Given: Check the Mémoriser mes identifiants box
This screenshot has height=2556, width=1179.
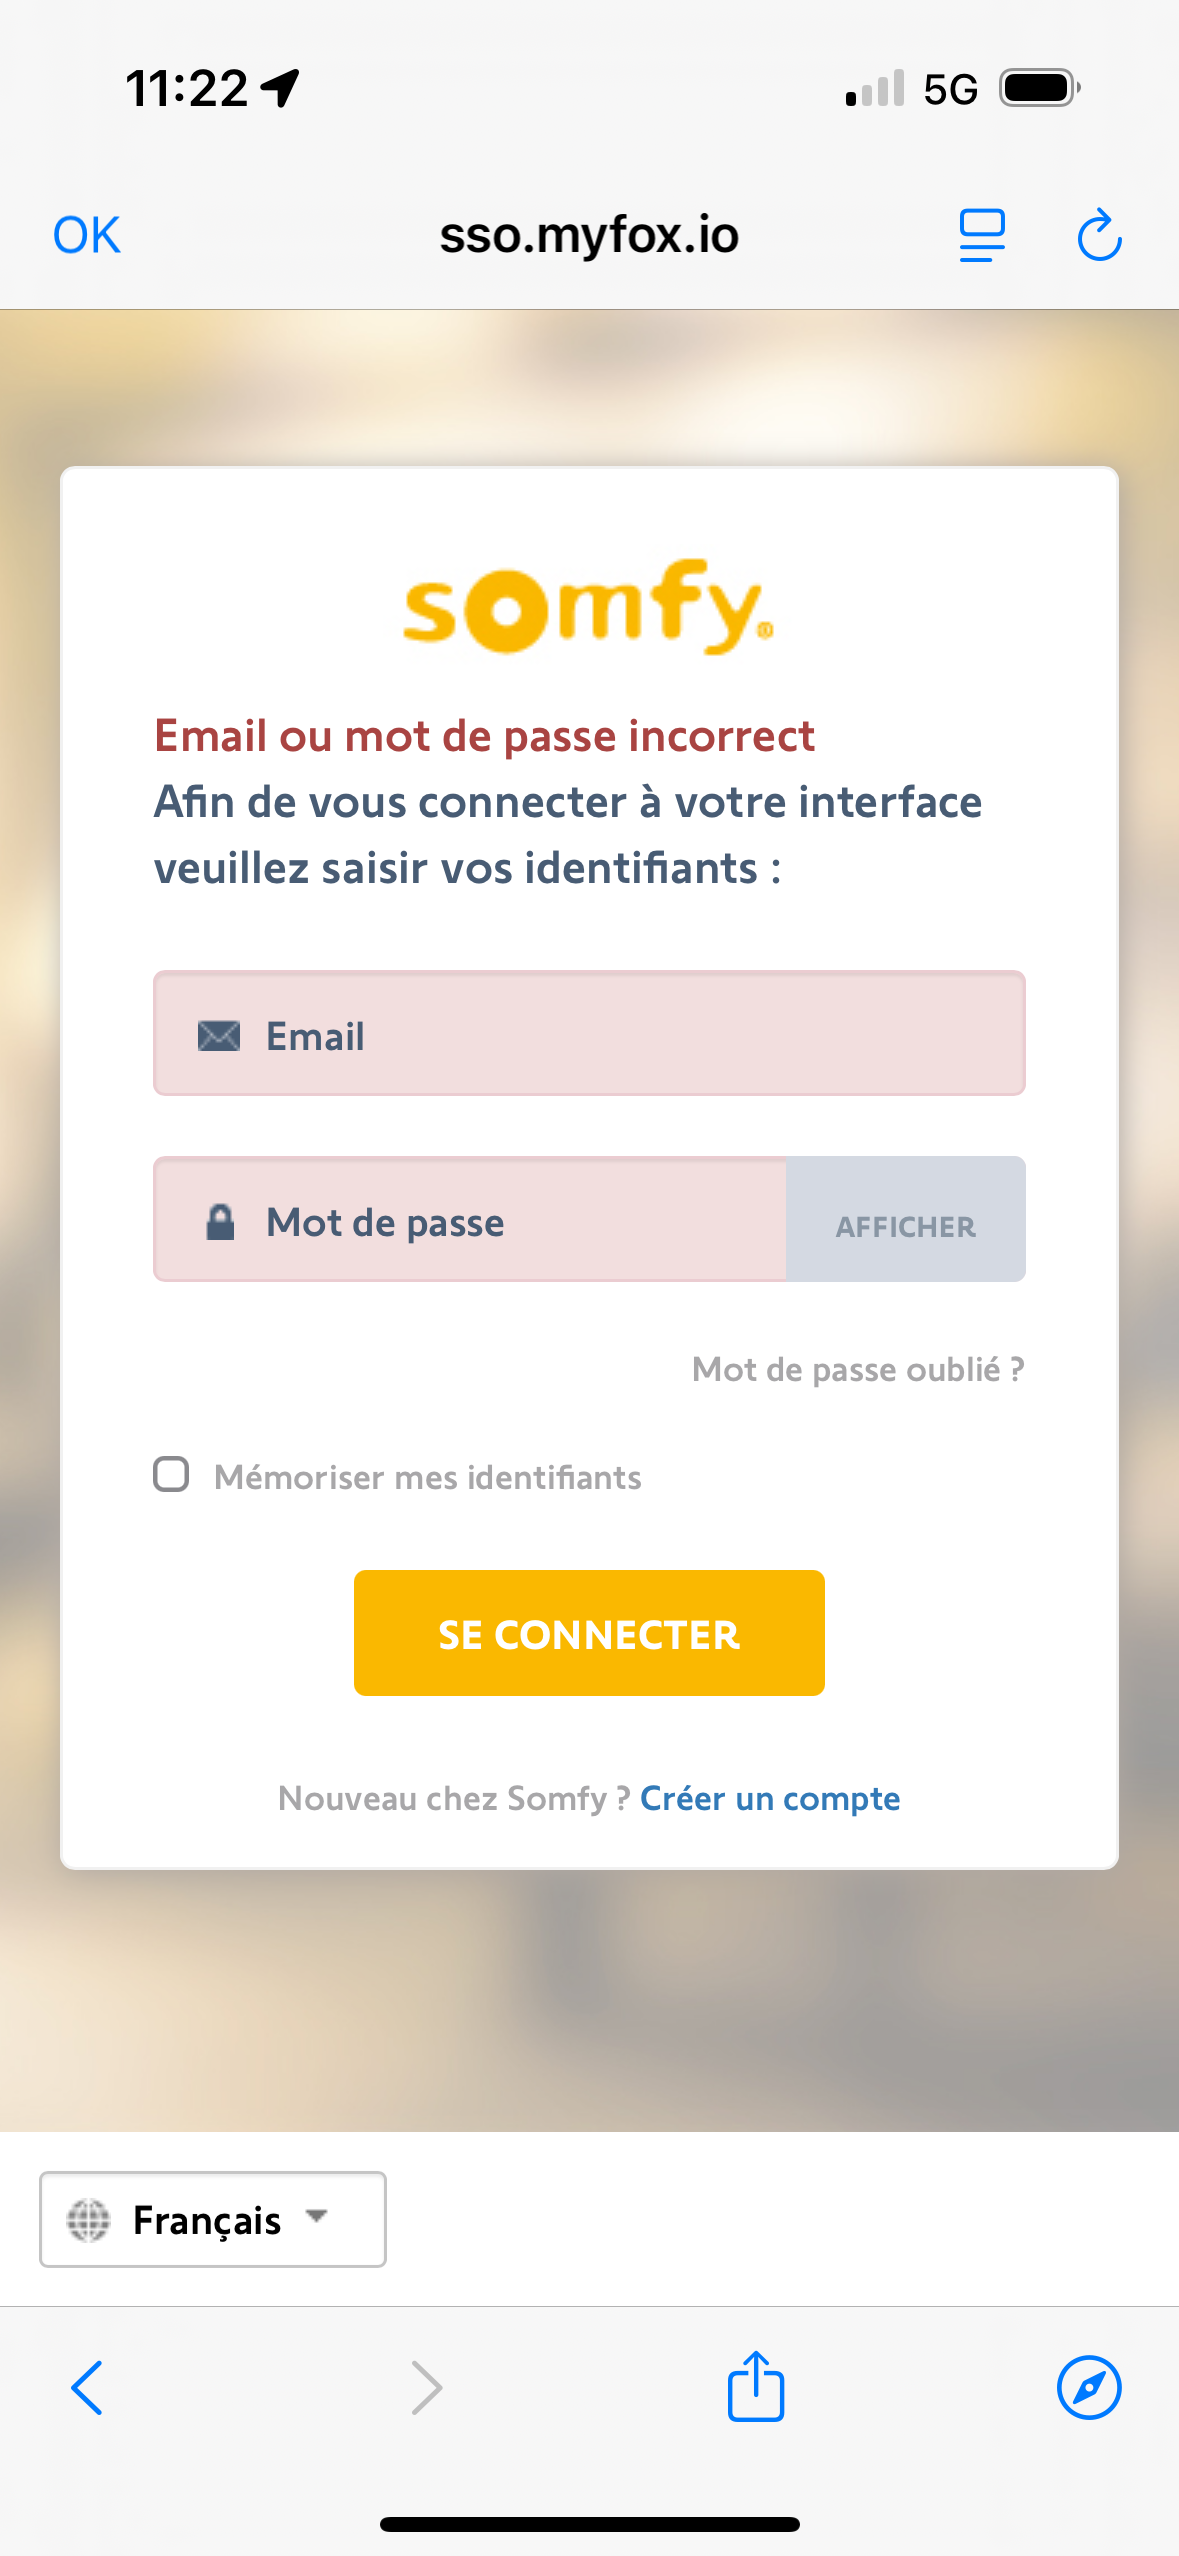Looking at the screenshot, I should [x=171, y=1474].
